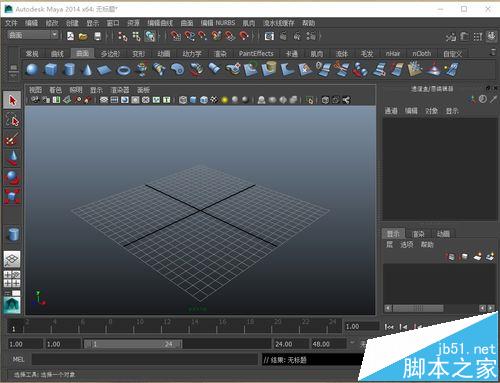The width and height of the screenshot is (500, 383).
Task: Switch to the nCloth shelf tab
Action: [421, 53]
